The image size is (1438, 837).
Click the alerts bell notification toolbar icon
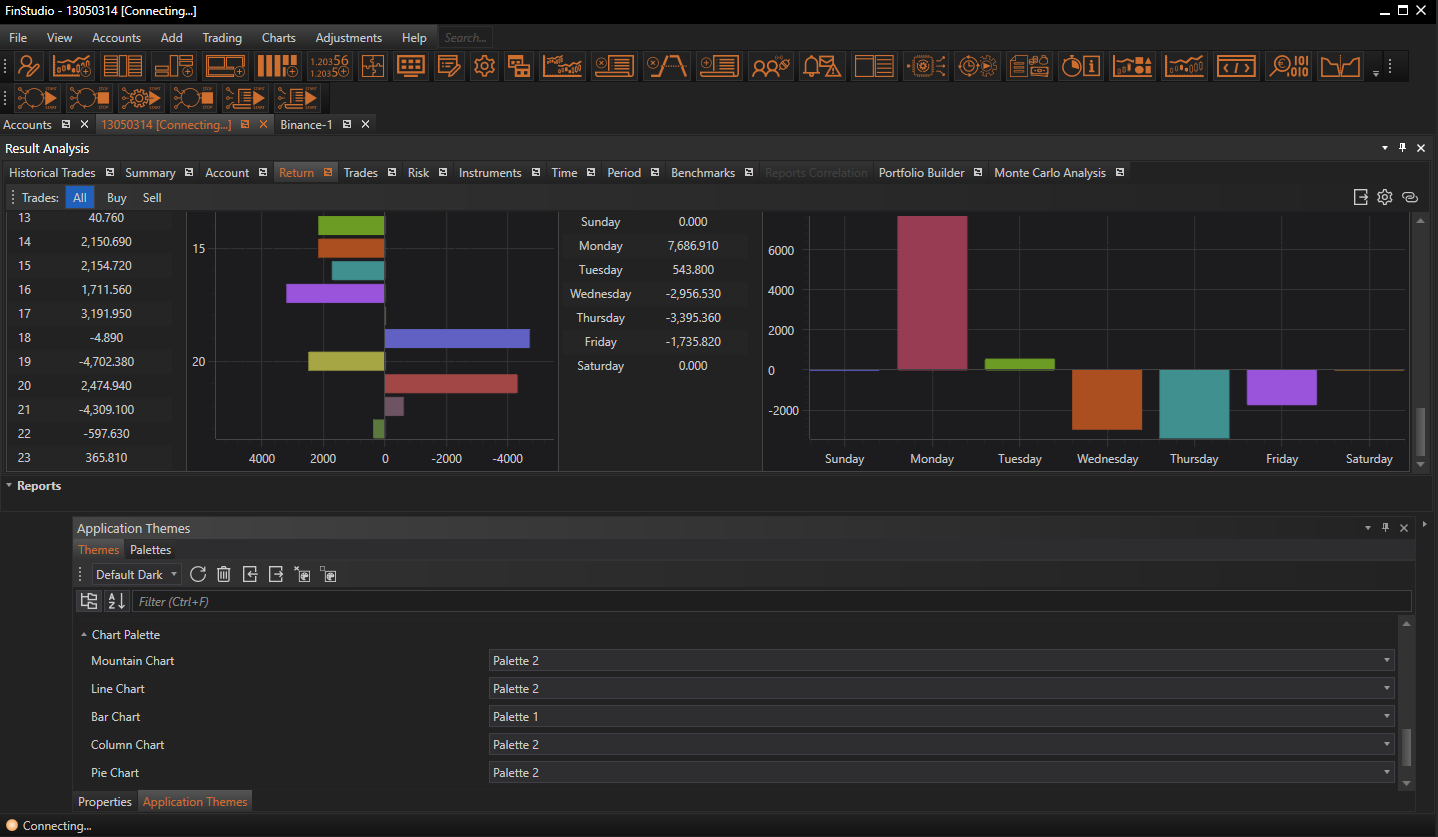tap(820, 67)
